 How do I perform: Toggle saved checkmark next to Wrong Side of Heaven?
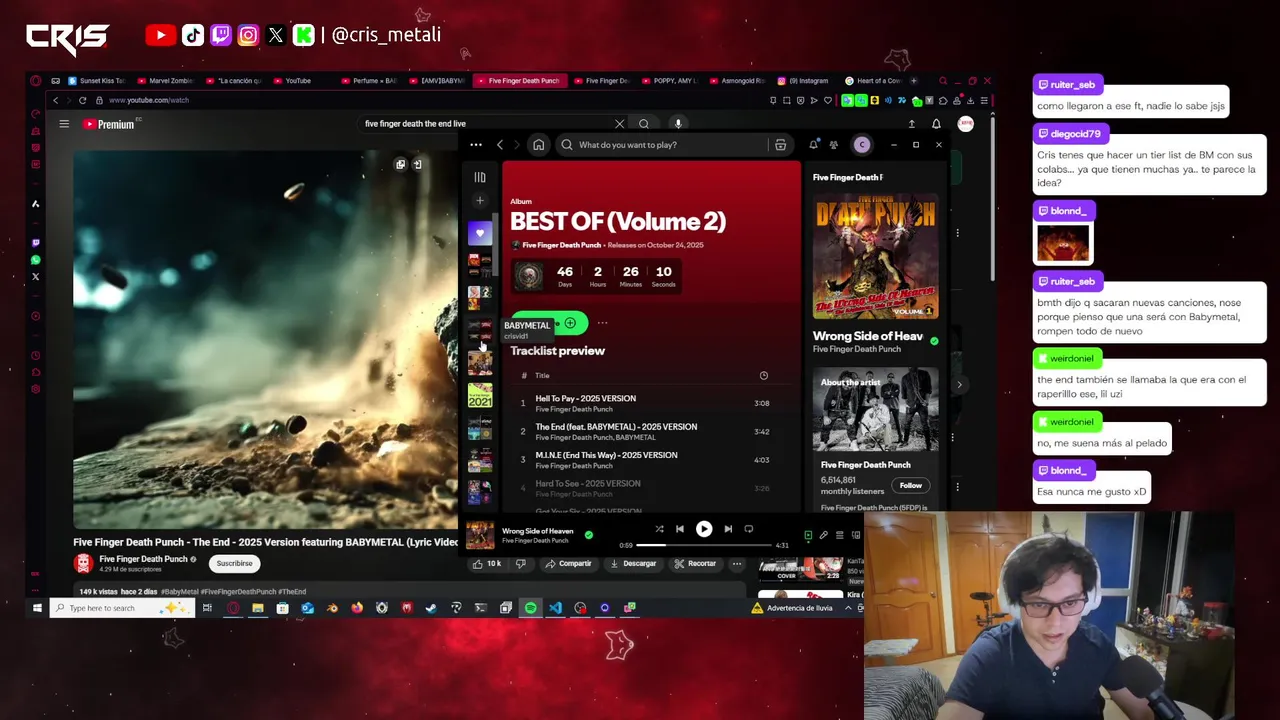(588, 535)
